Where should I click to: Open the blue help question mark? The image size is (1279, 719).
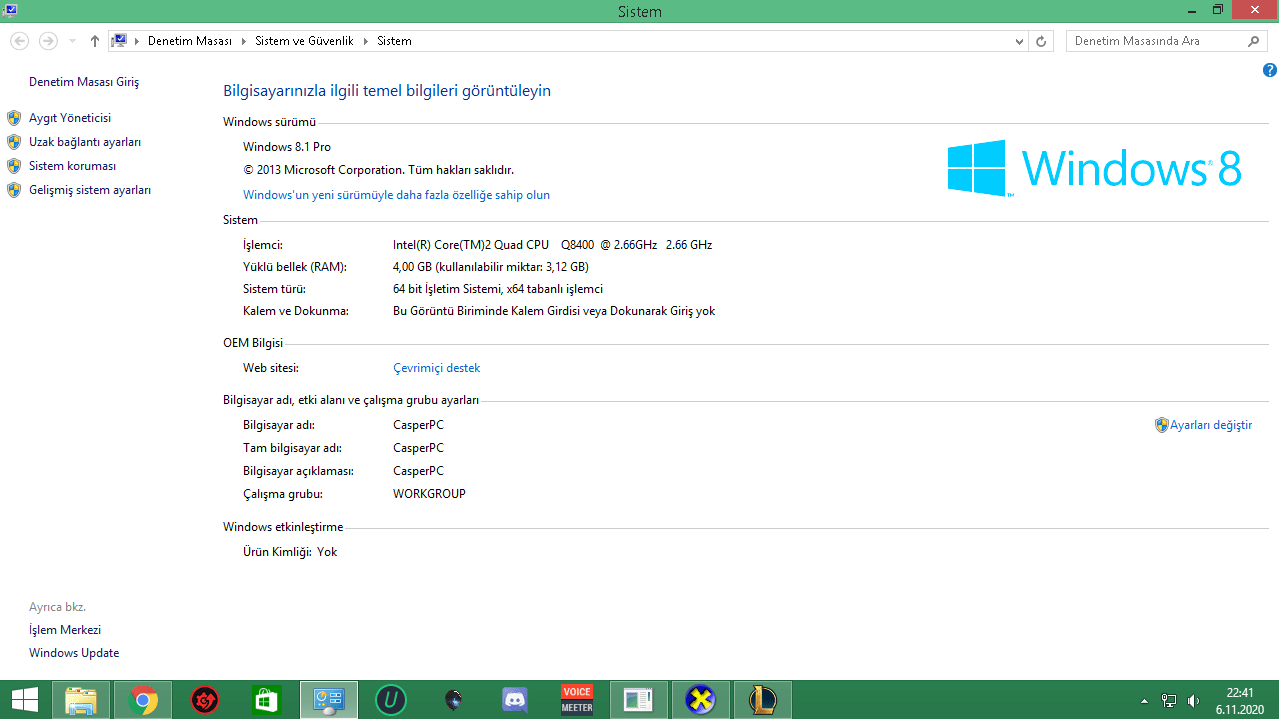pos(1269,70)
